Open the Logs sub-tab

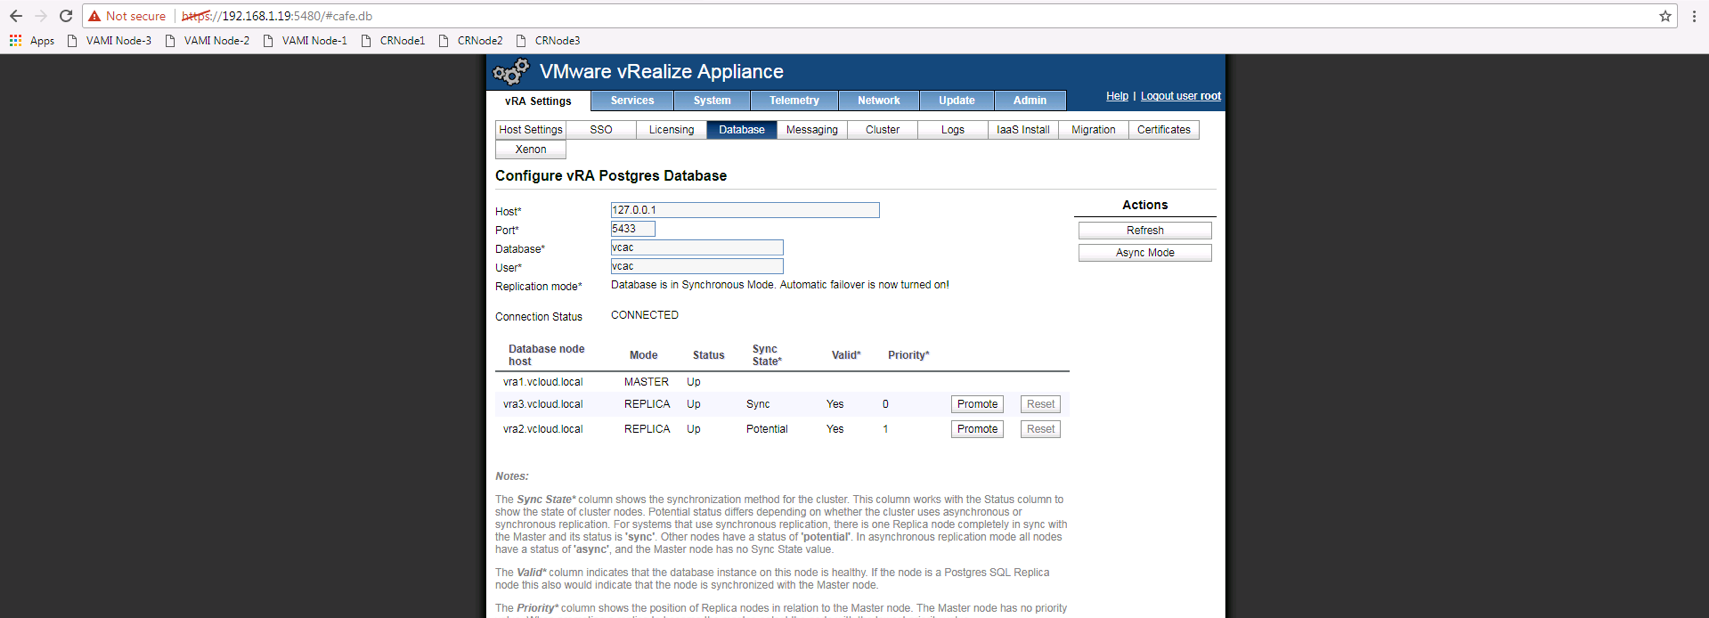click(x=953, y=130)
